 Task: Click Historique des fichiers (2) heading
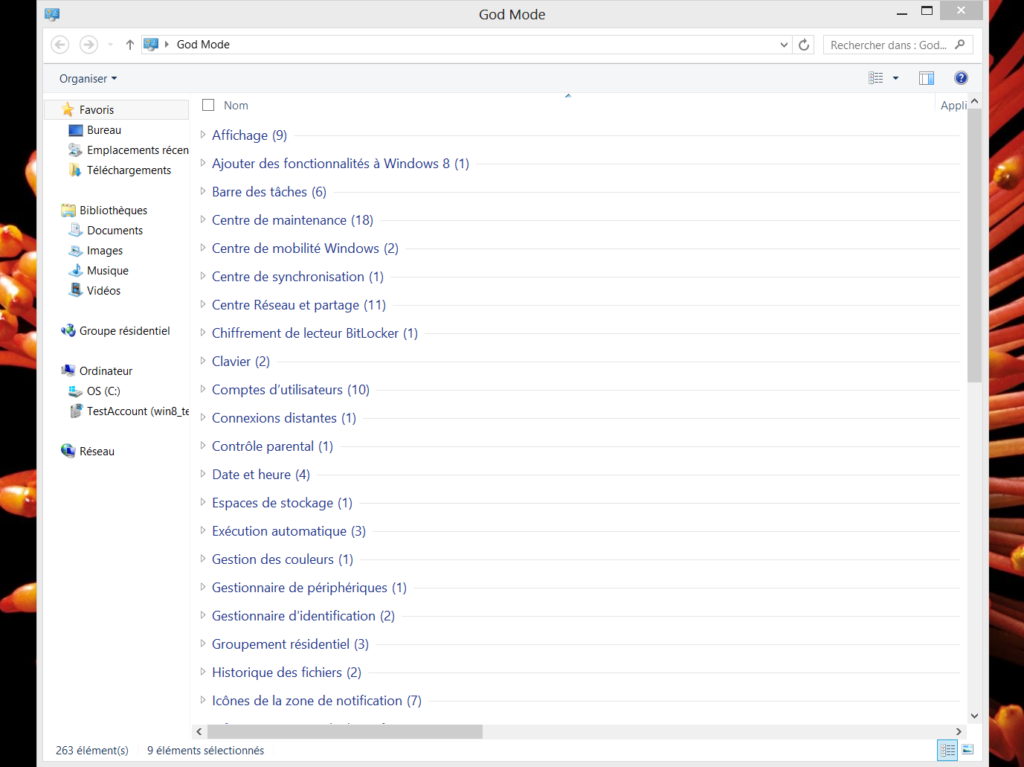pyautogui.click(x=286, y=672)
